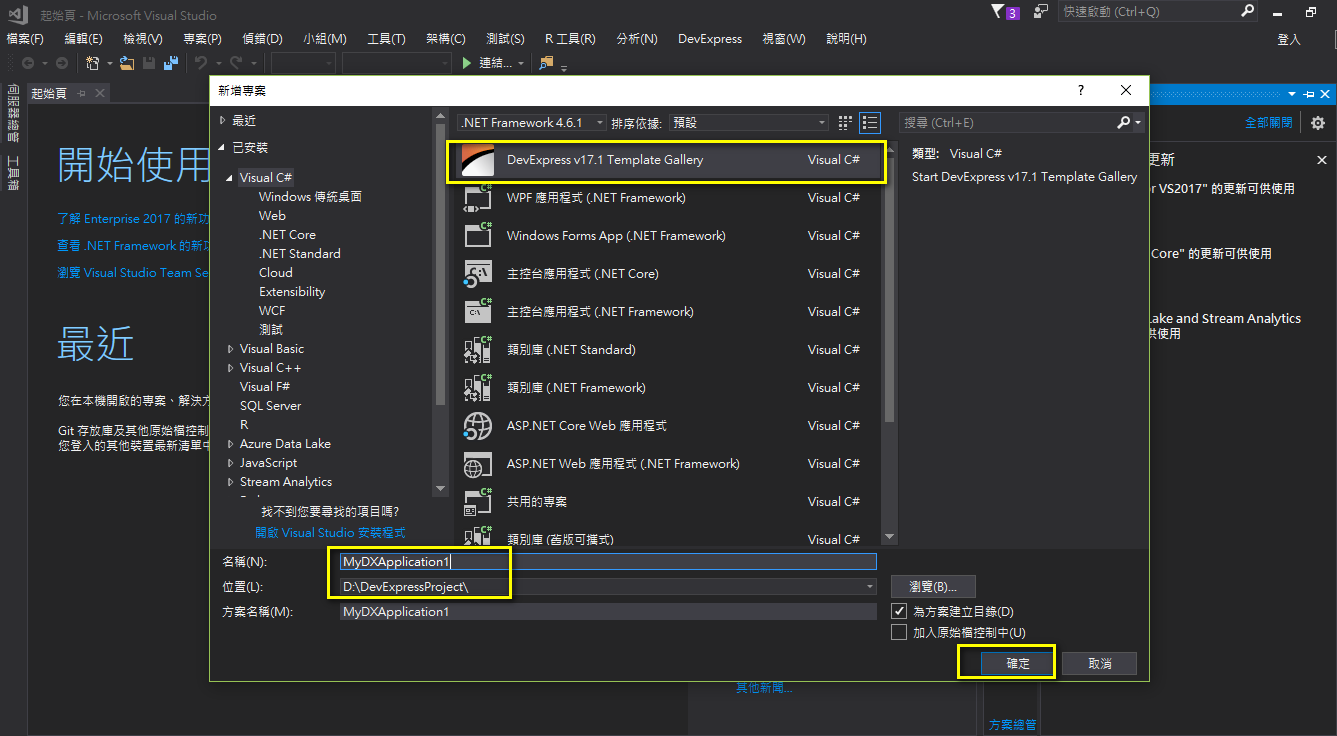Open notifications panel settings gear
Viewport: 1337px width, 736px height.
(1317, 123)
